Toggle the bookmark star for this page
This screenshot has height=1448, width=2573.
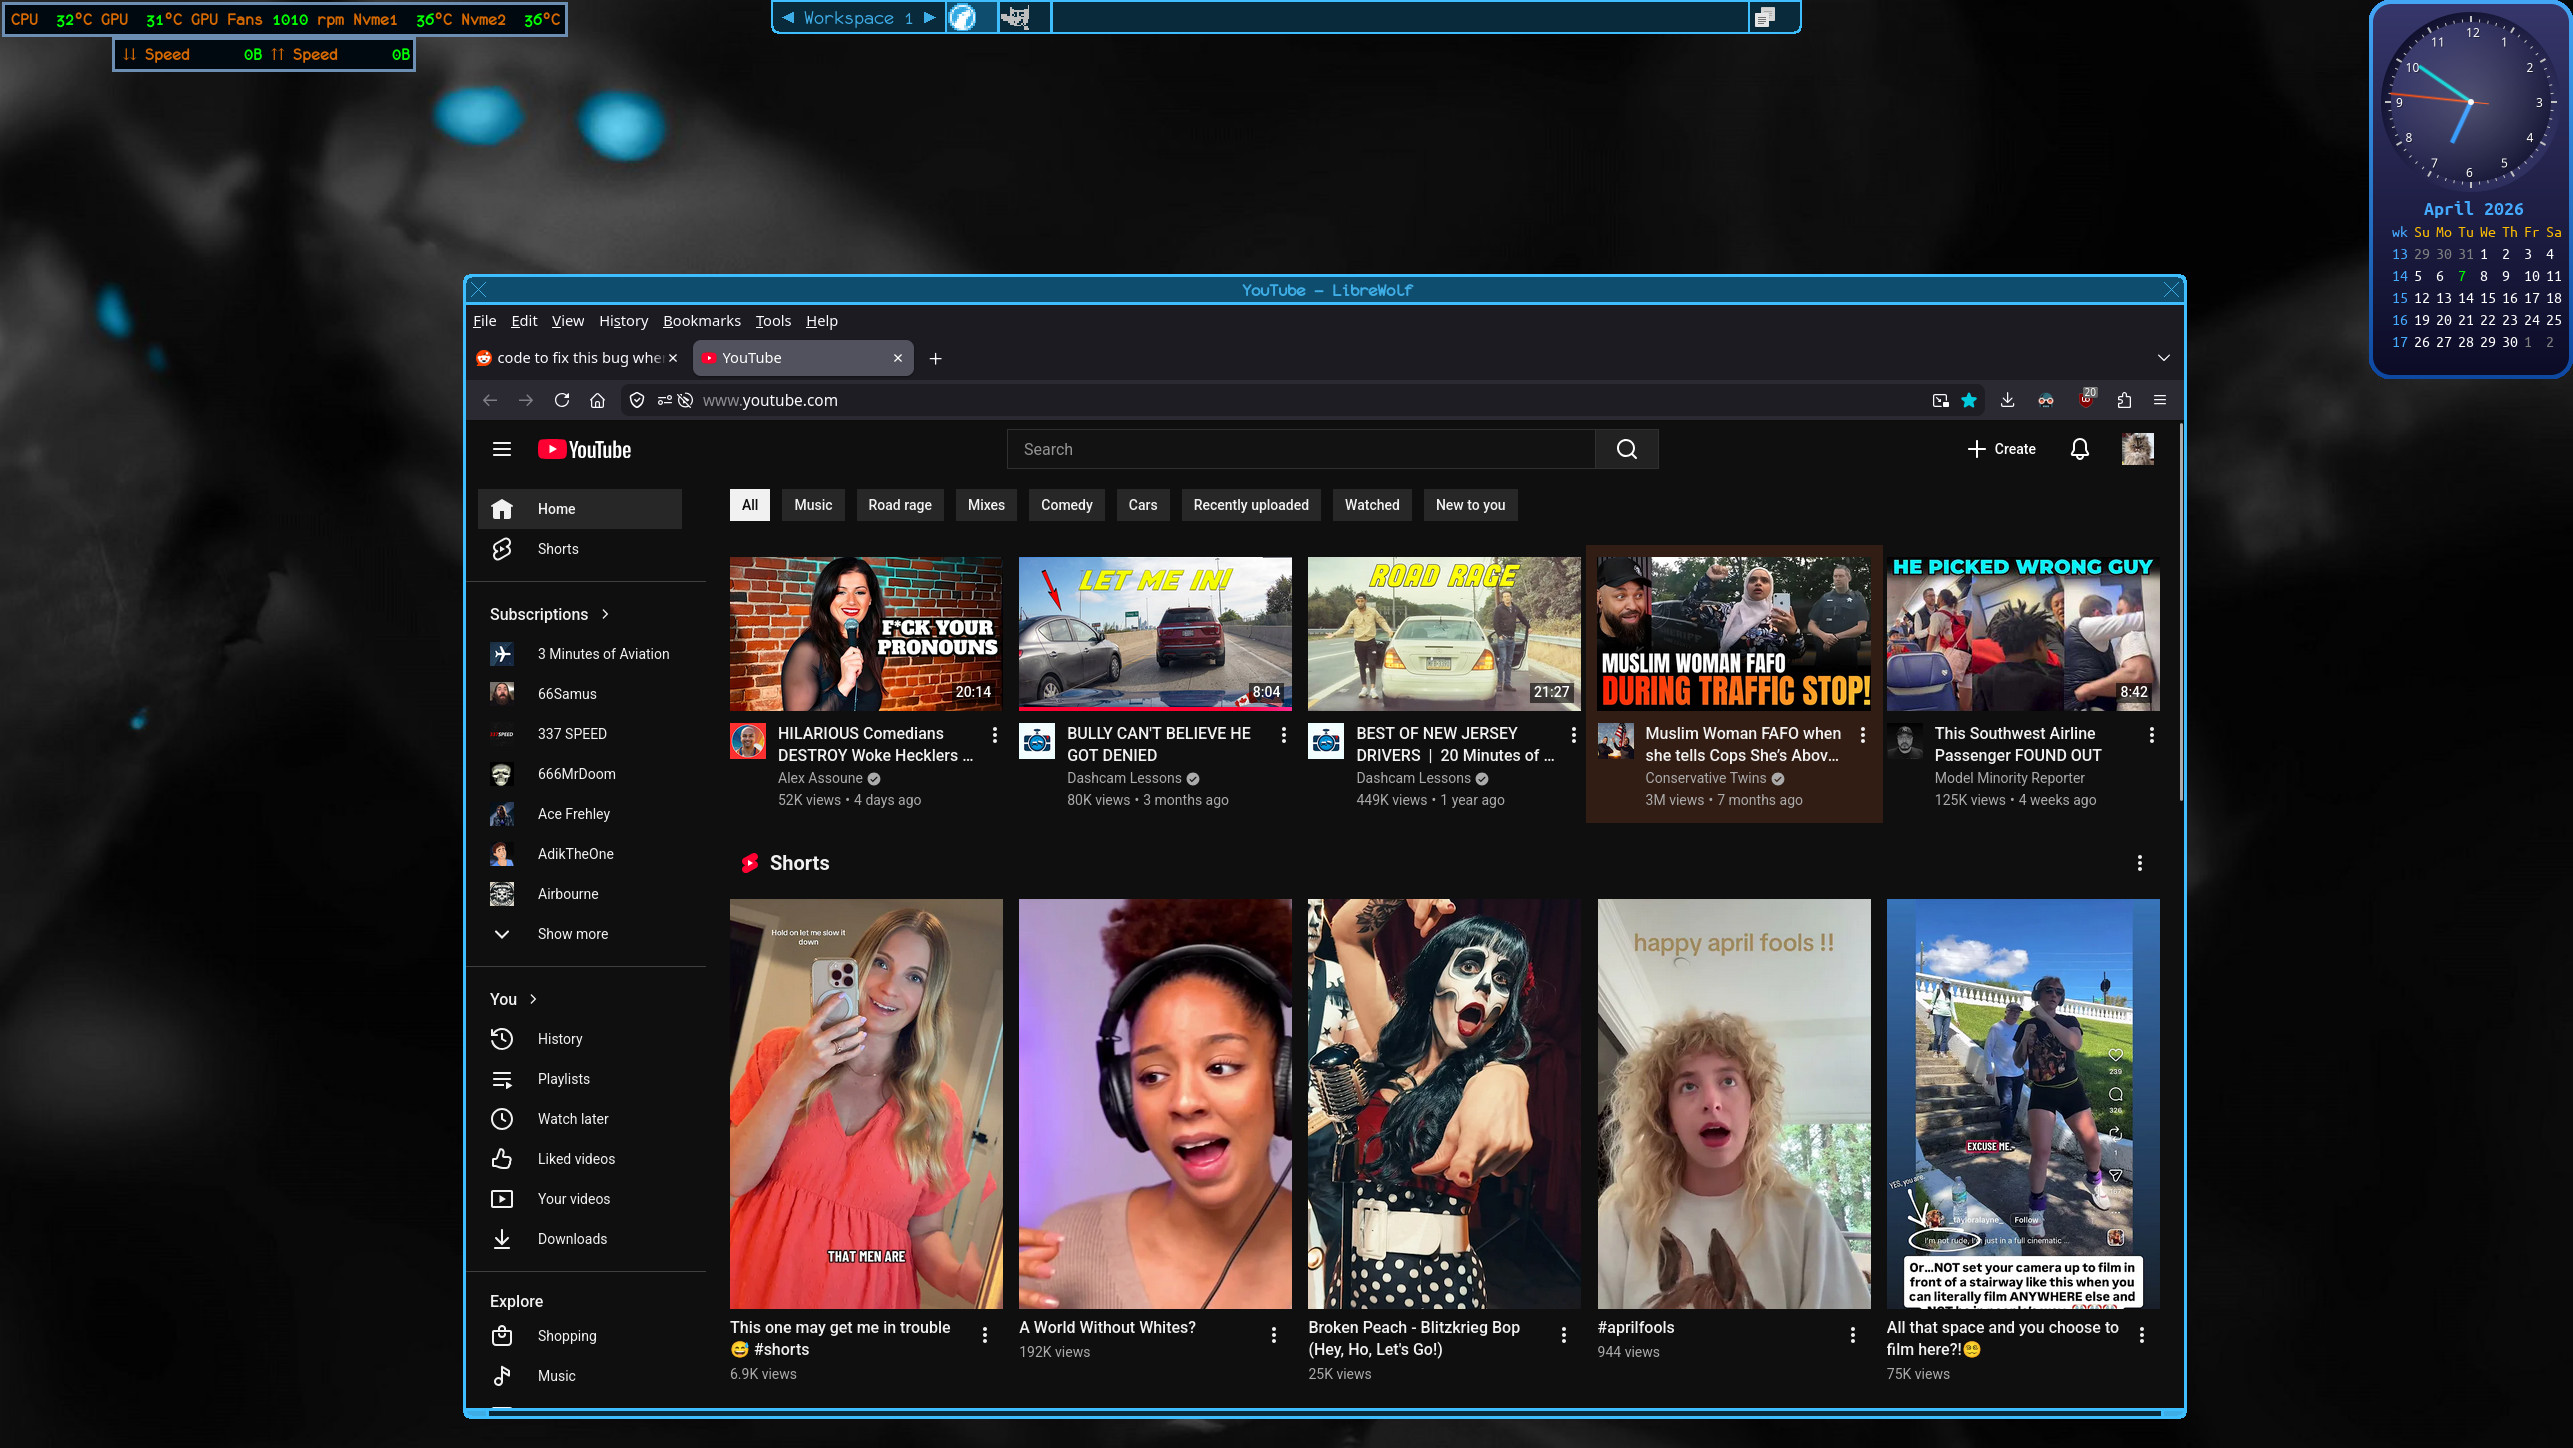[1968, 400]
